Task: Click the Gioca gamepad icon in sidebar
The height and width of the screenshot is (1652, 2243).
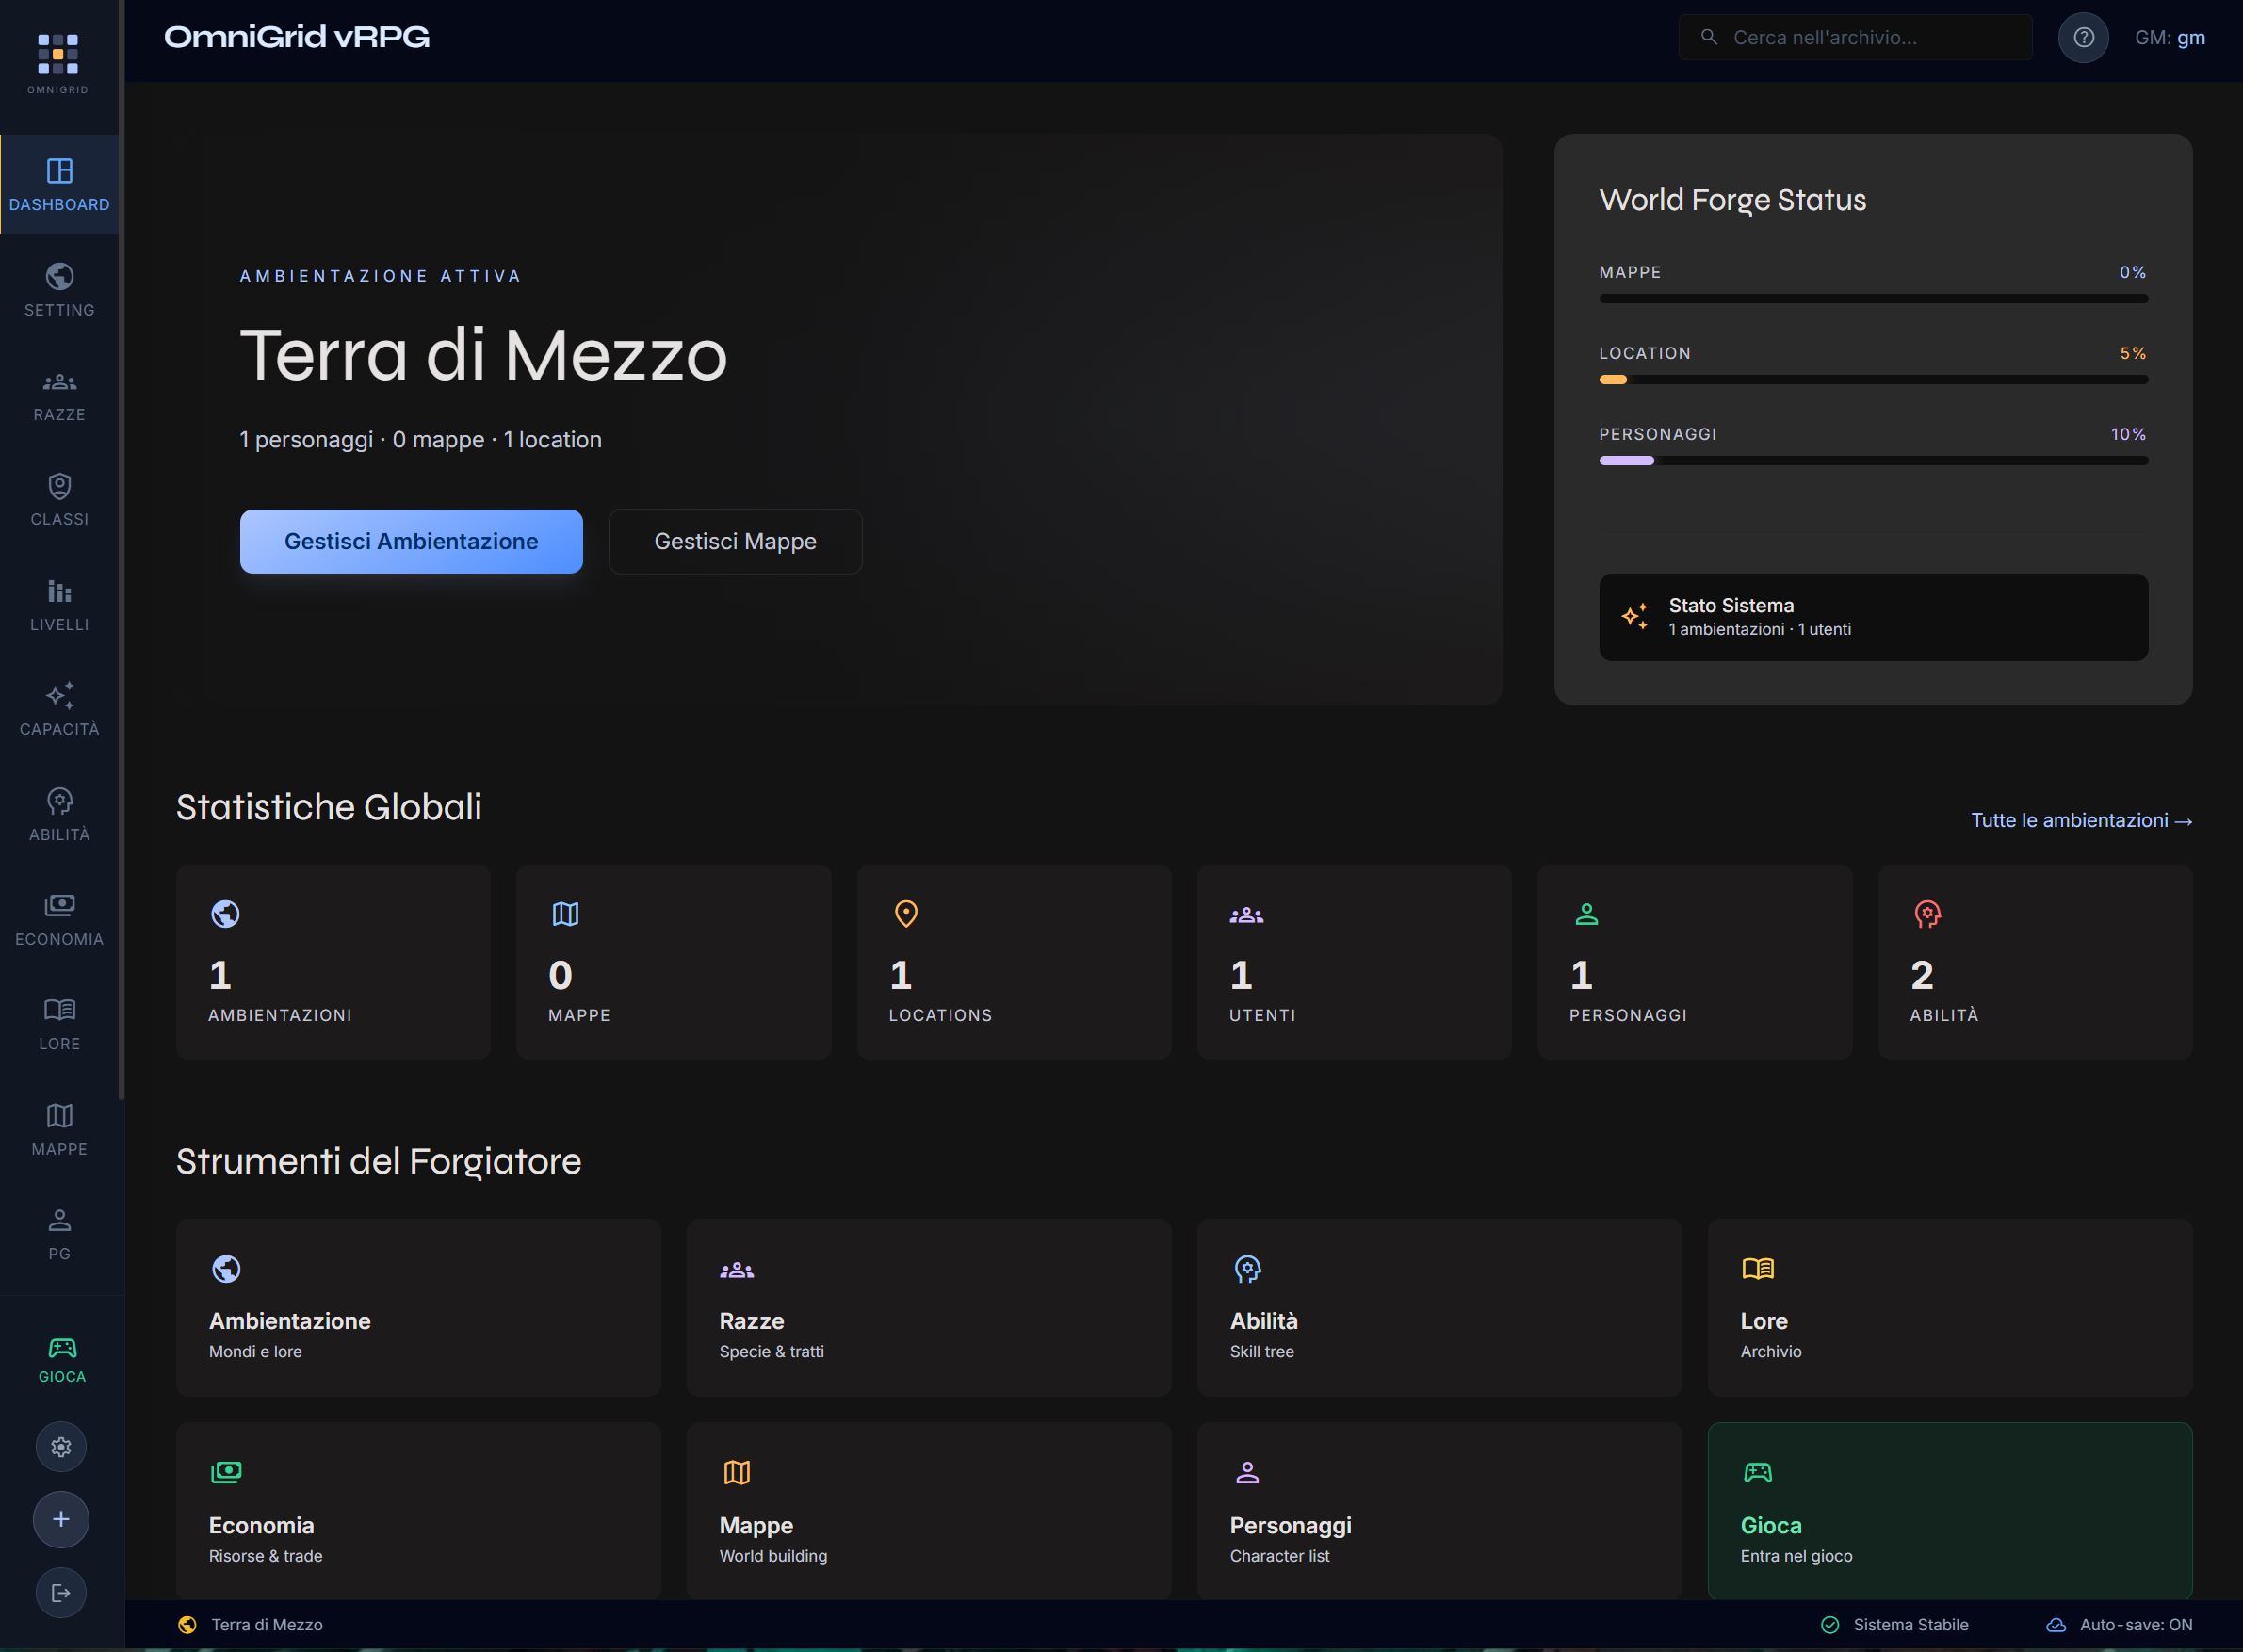Action: click(62, 1348)
